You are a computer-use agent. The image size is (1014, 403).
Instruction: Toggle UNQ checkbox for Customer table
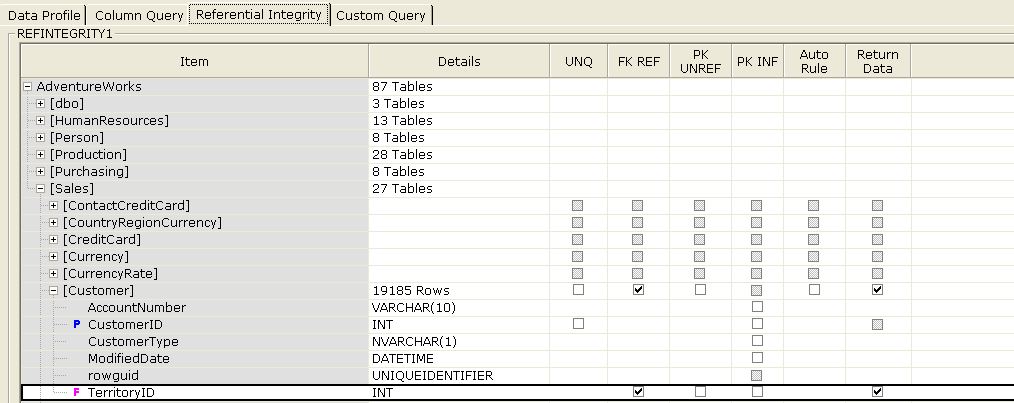(x=578, y=290)
